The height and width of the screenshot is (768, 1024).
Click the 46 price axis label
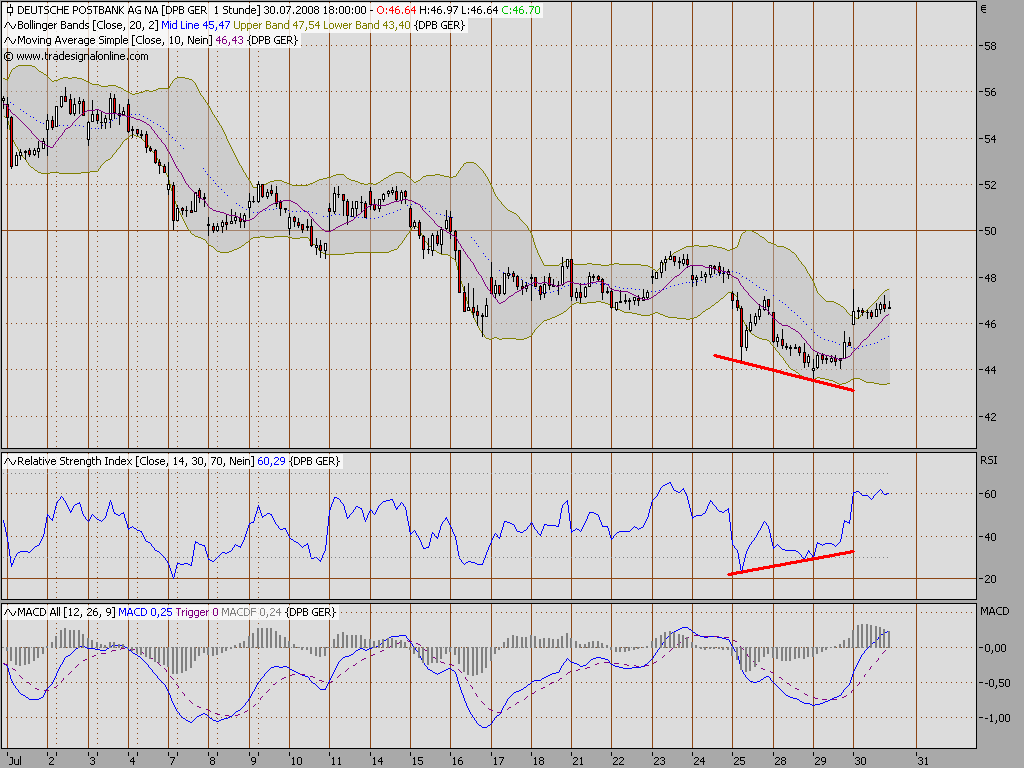[990, 324]
